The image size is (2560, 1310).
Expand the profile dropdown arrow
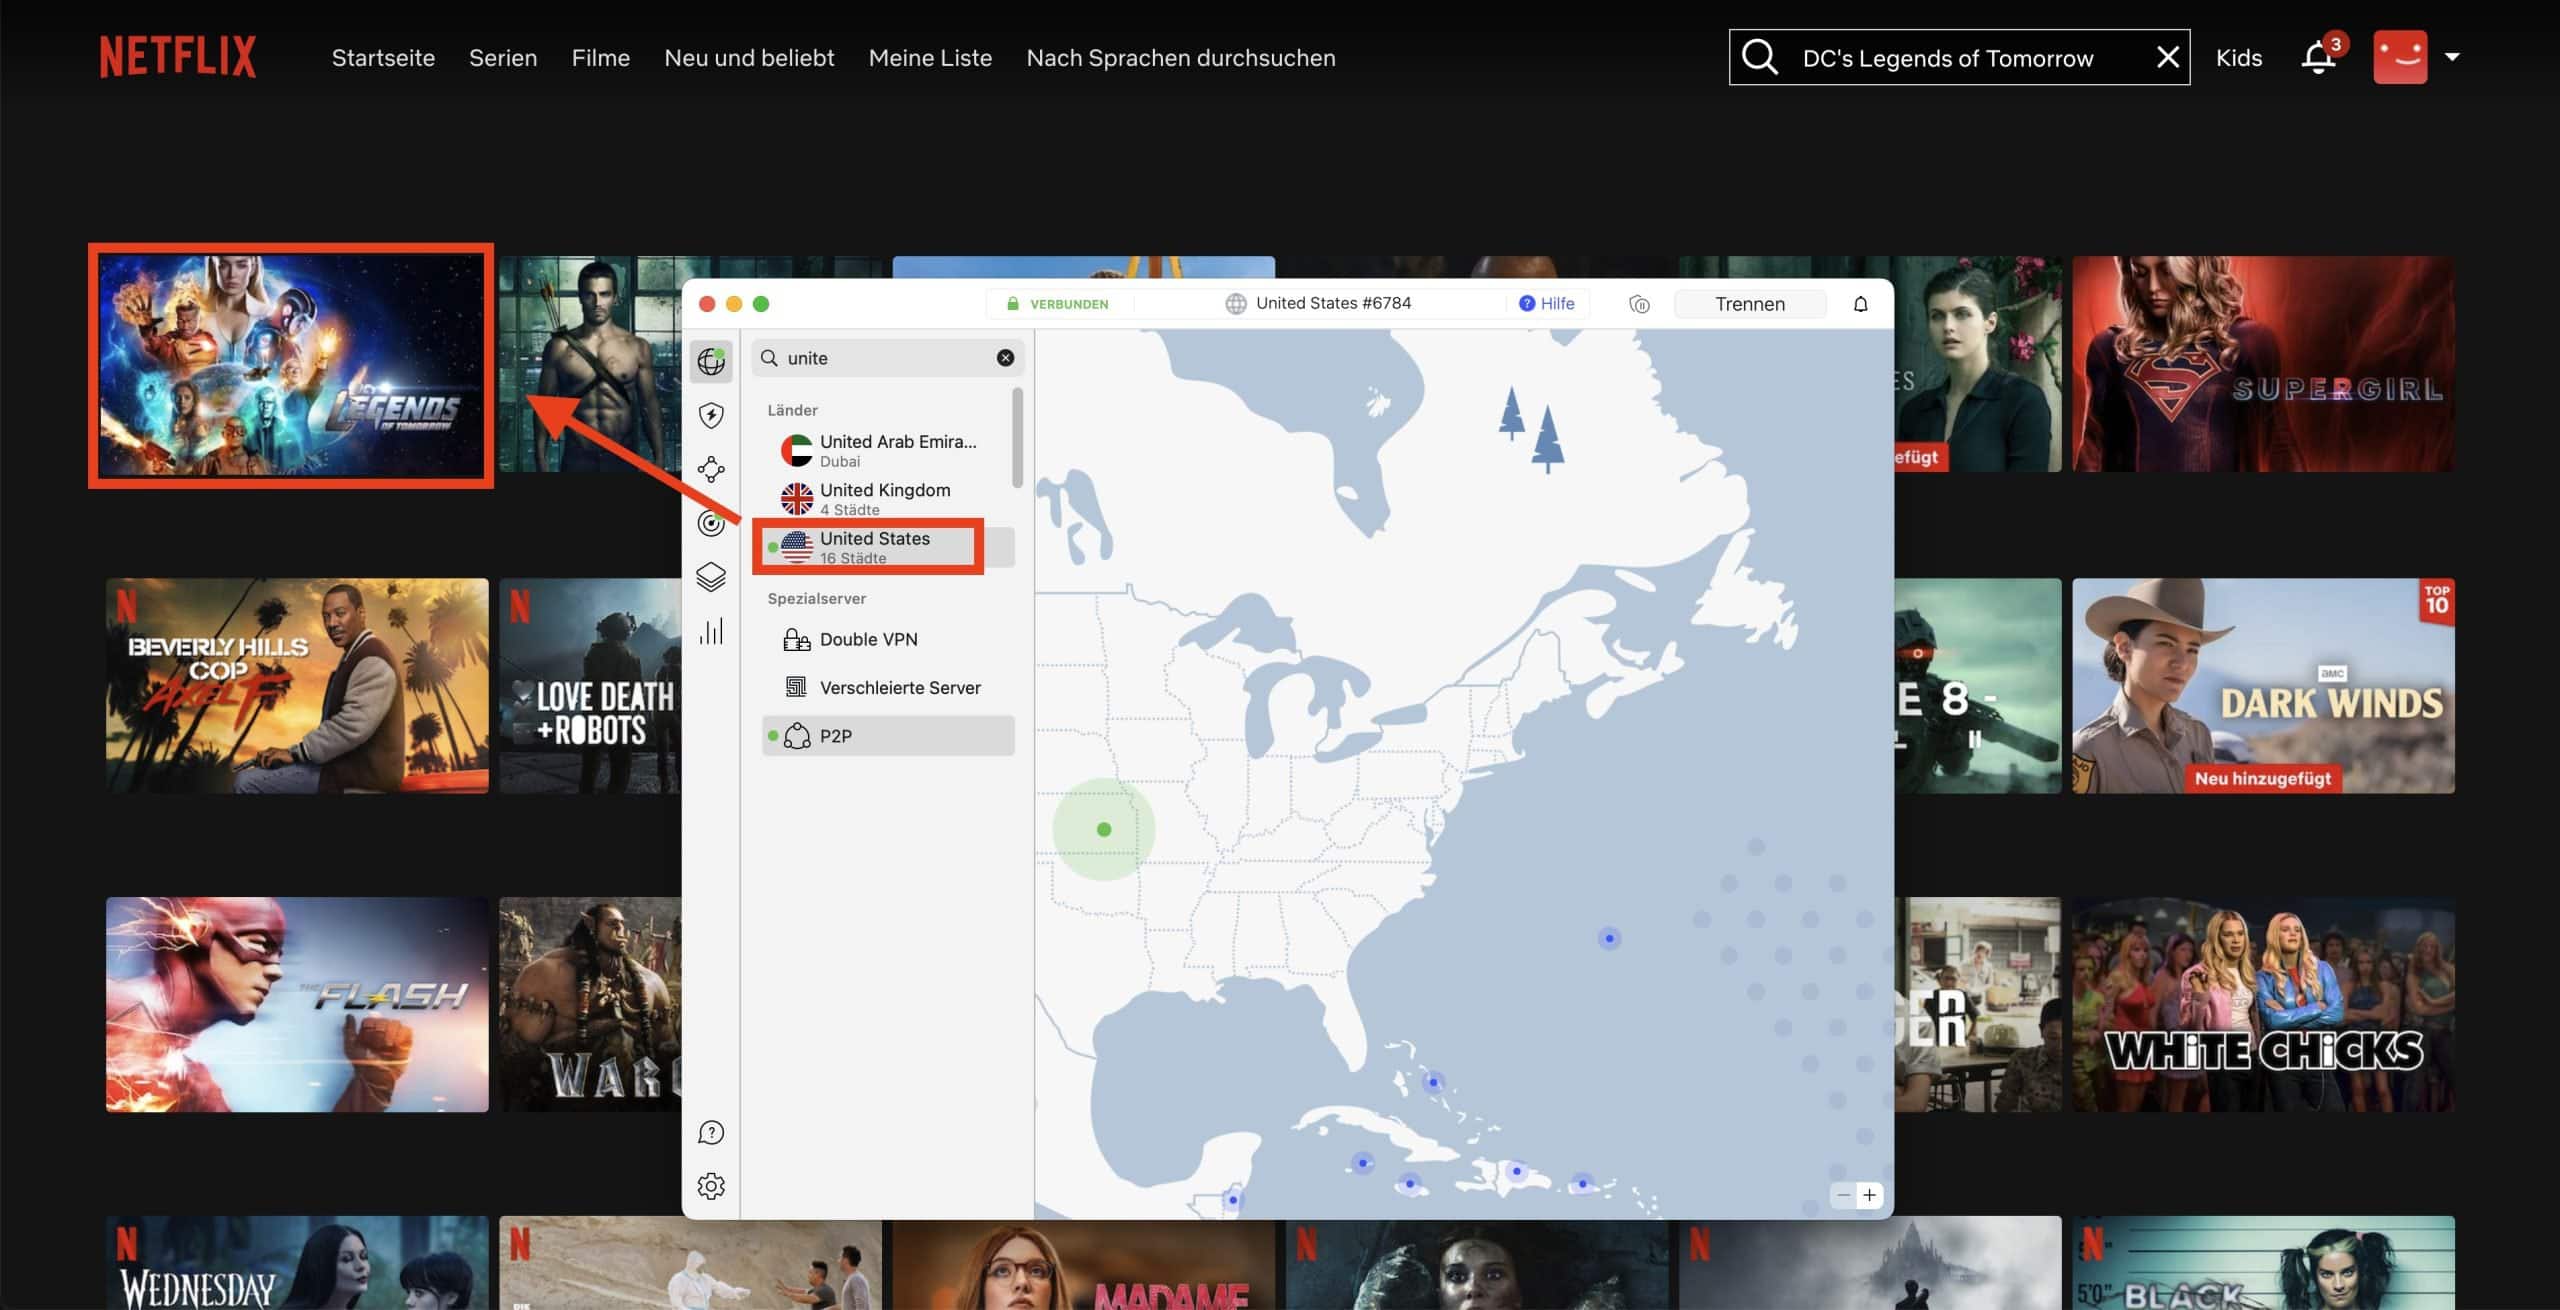pyautogui.click(x=2452, y=57)
